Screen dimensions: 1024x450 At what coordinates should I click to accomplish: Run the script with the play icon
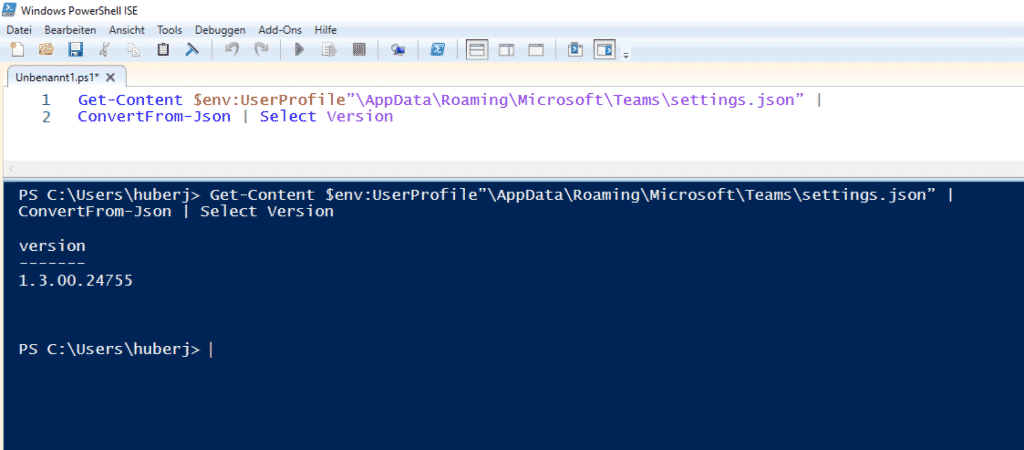(300, 50)
